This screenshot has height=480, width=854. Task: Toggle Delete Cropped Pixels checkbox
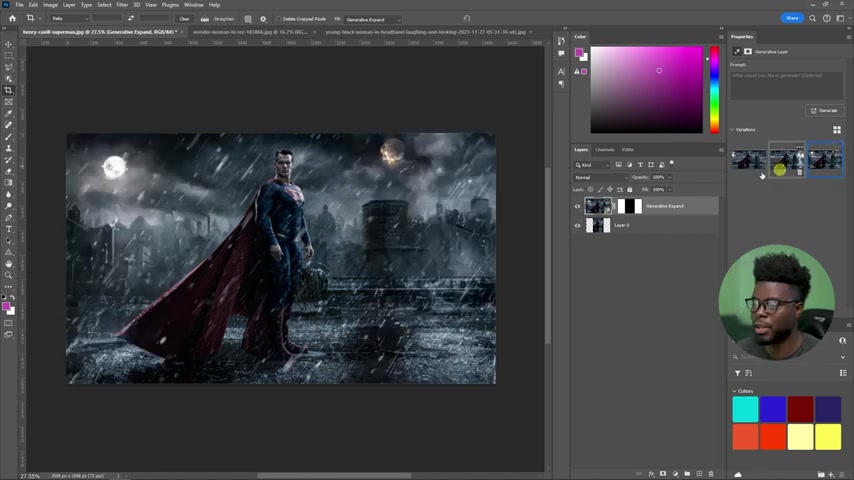click(x=279, y=19)
